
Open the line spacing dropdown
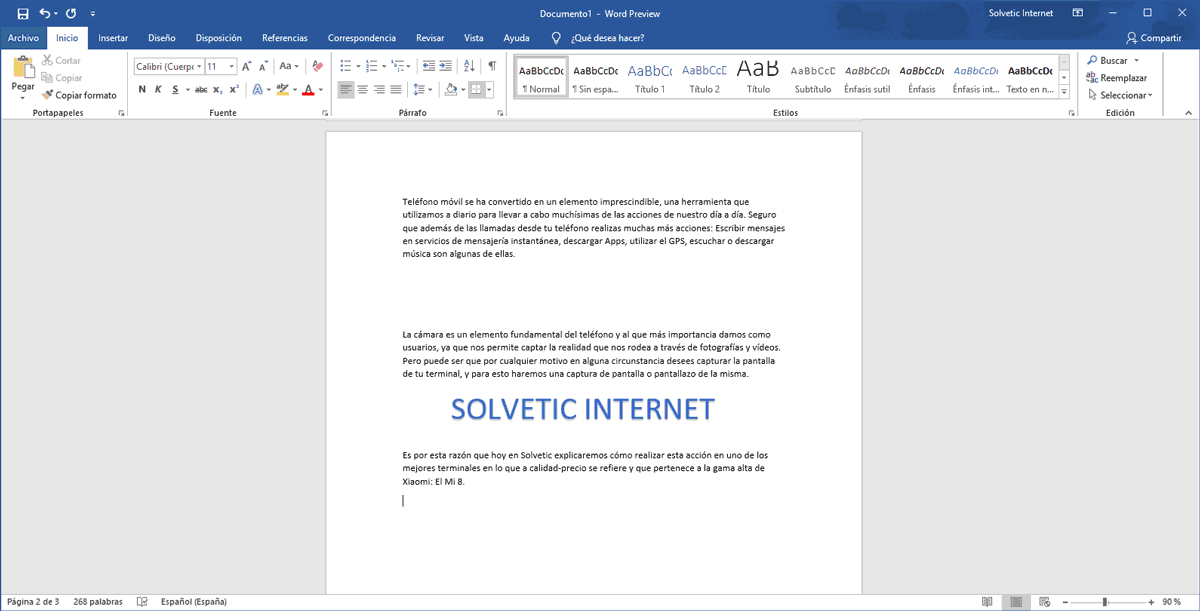click(424, 89)
